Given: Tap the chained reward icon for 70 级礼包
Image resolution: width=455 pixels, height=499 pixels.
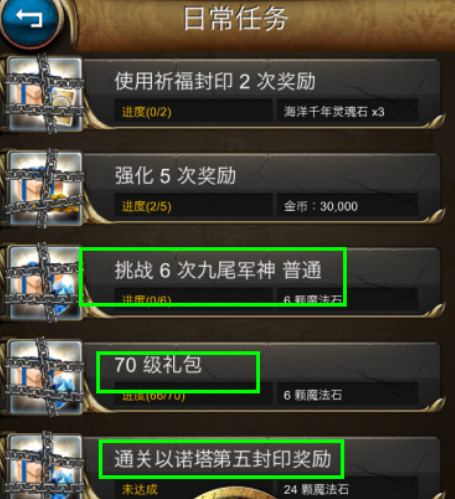Looking at the screenshot, I should tap(45, 377).
